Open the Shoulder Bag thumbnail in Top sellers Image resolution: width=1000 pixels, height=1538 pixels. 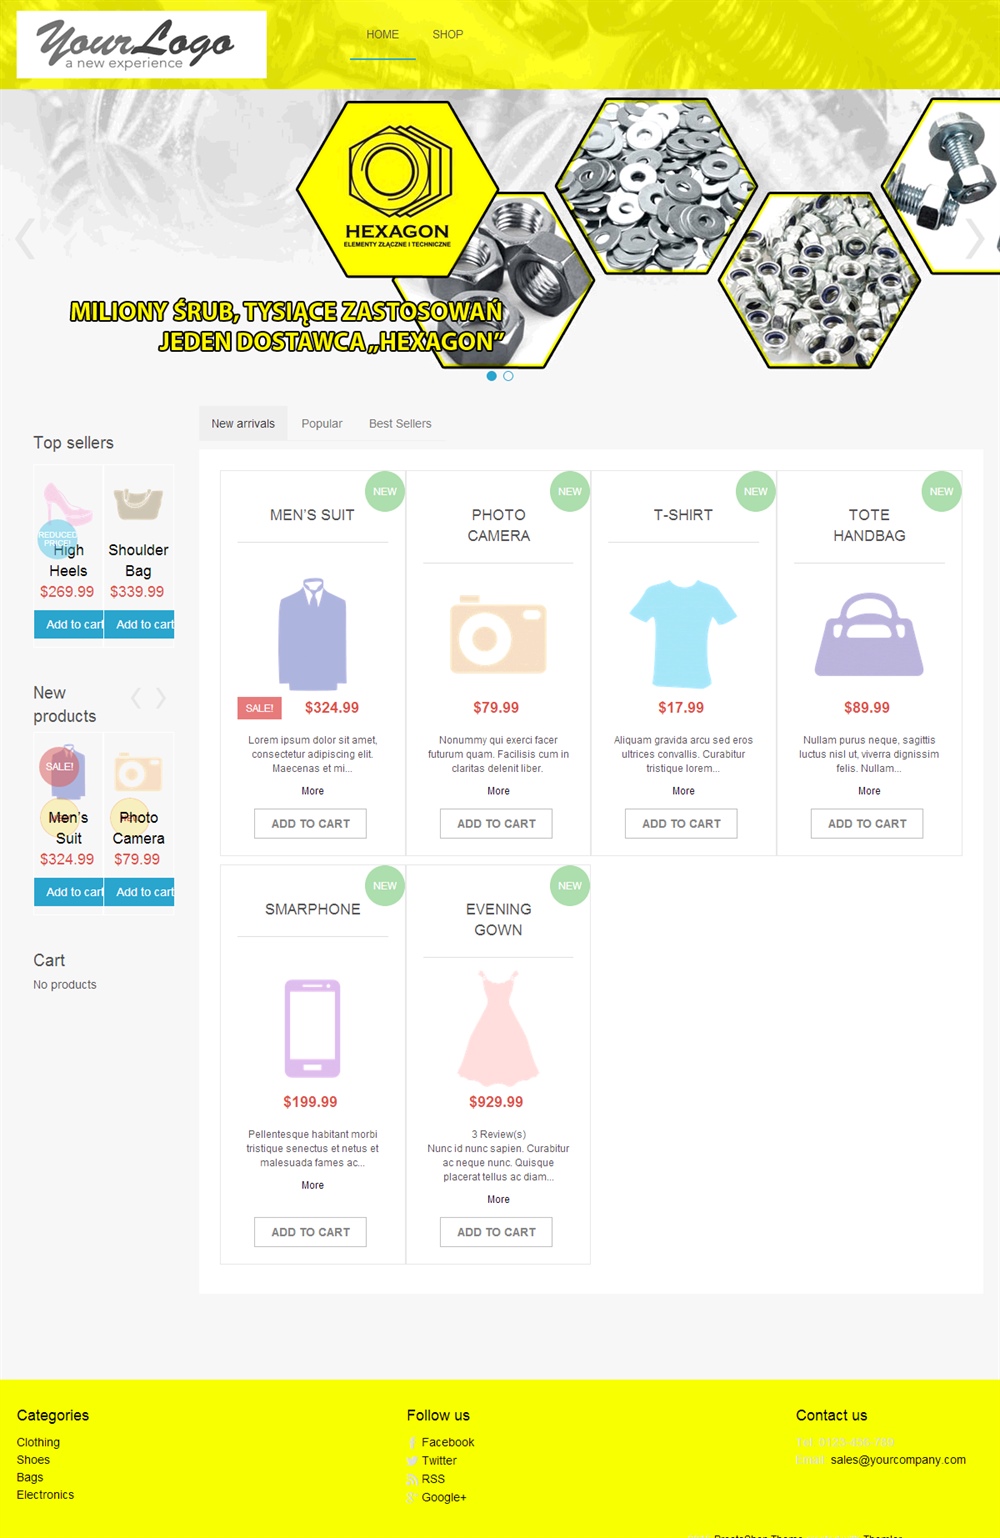click(138, 503)
